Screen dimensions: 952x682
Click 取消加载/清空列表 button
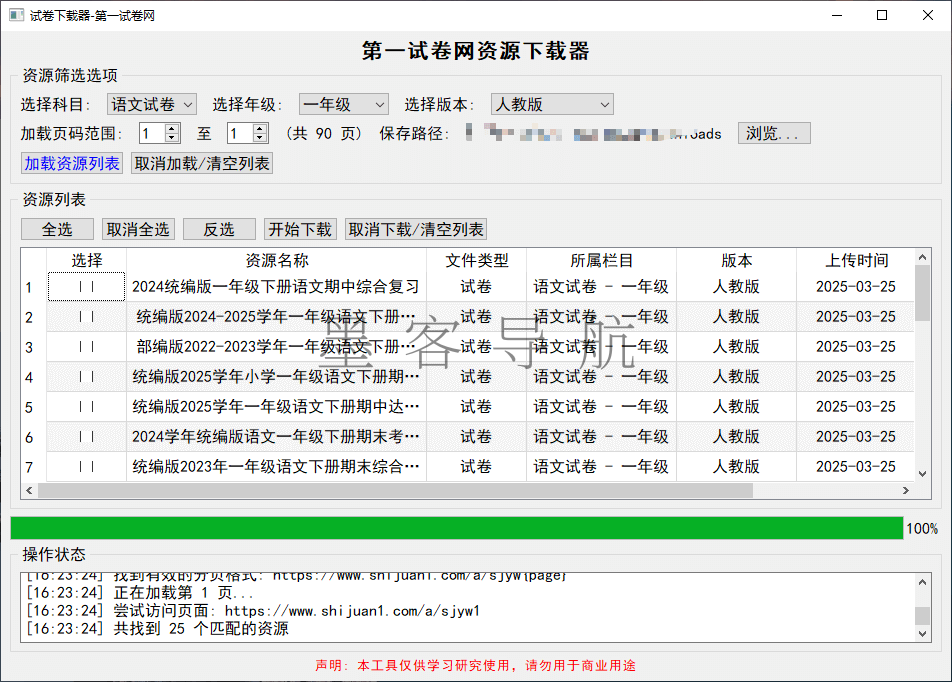[x=202, y=163]
